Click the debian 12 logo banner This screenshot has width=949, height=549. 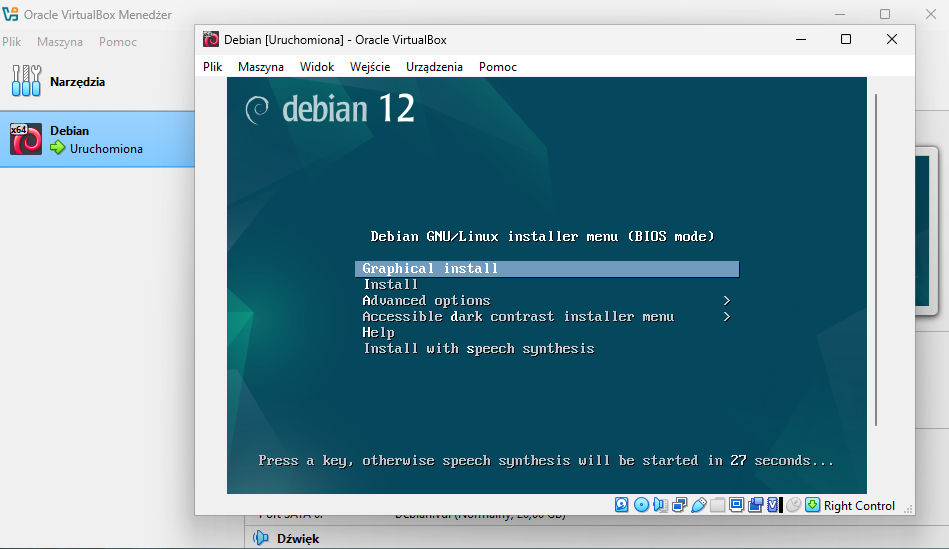coord(330,109)
